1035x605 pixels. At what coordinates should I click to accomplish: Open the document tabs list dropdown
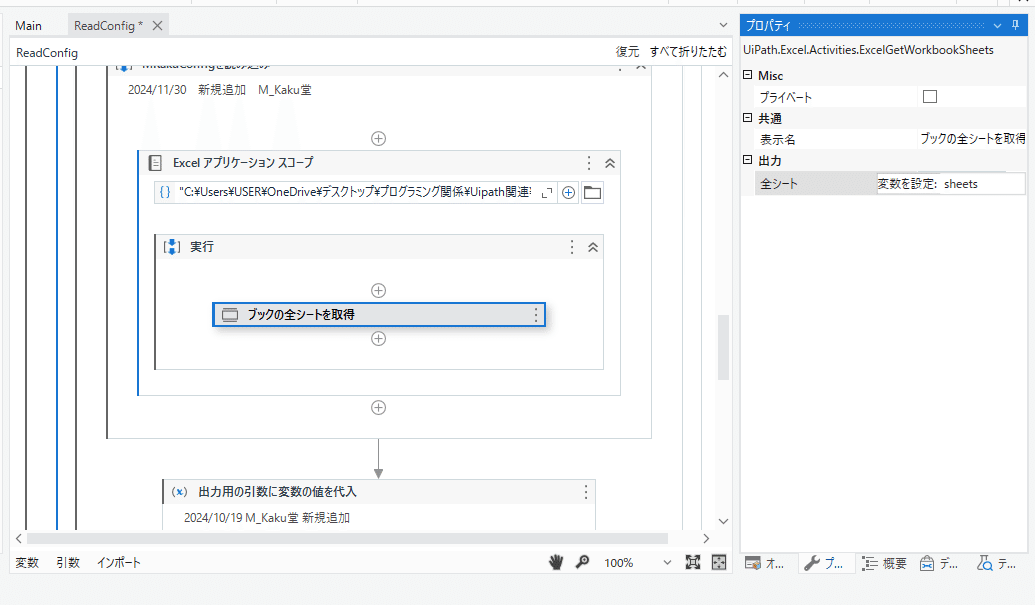(723, 25)
